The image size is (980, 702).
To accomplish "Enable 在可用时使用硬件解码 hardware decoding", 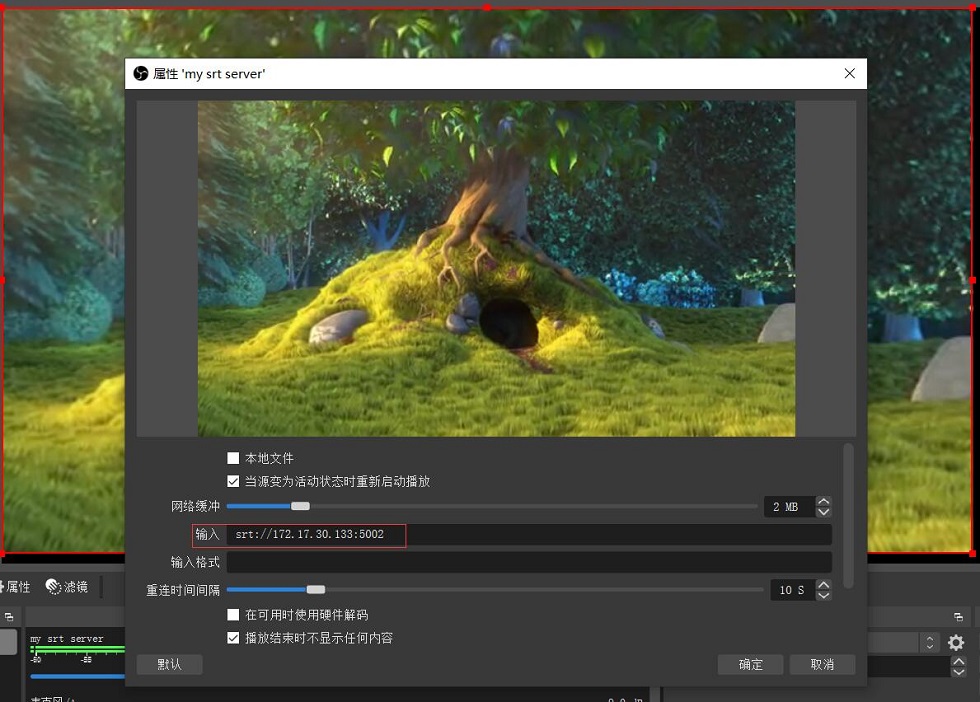I will (x=233, y=614).
